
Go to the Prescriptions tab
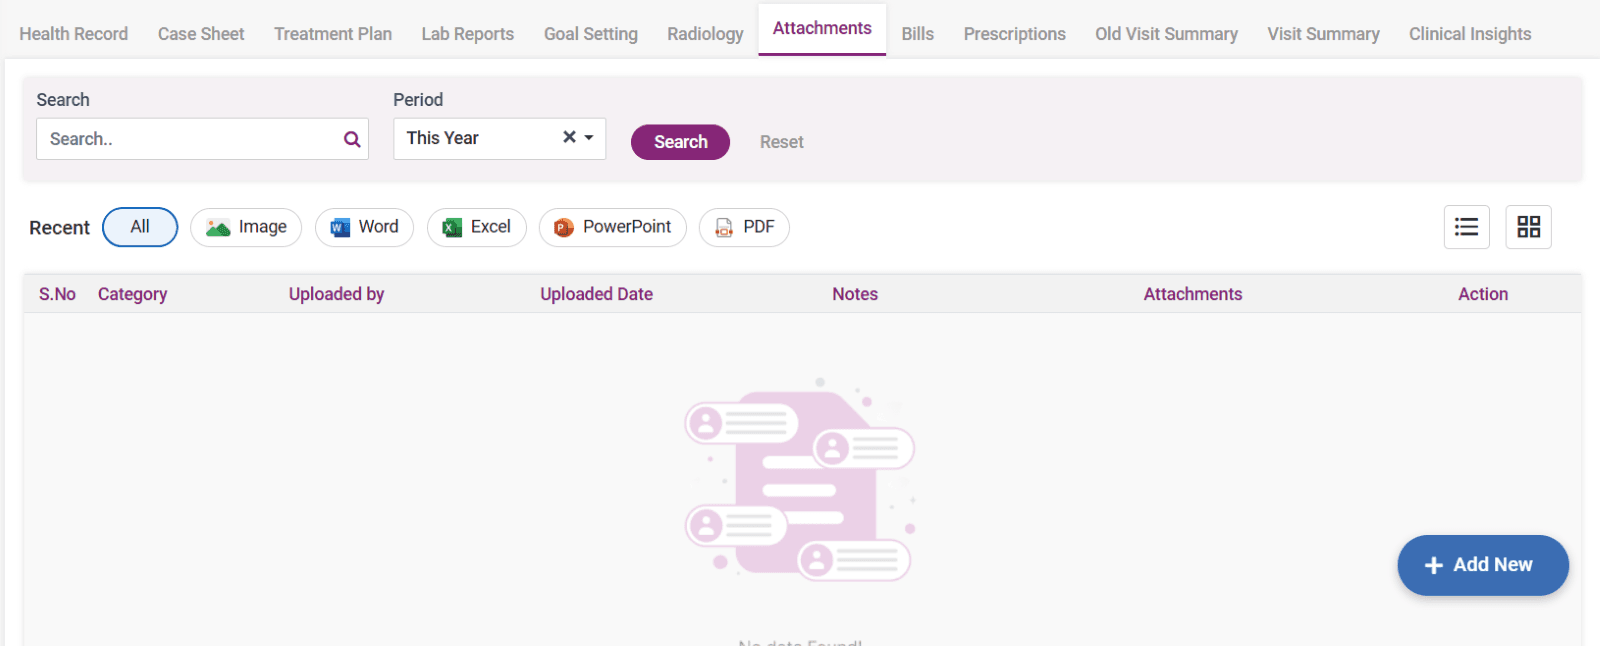click(x=1014, y=34)
